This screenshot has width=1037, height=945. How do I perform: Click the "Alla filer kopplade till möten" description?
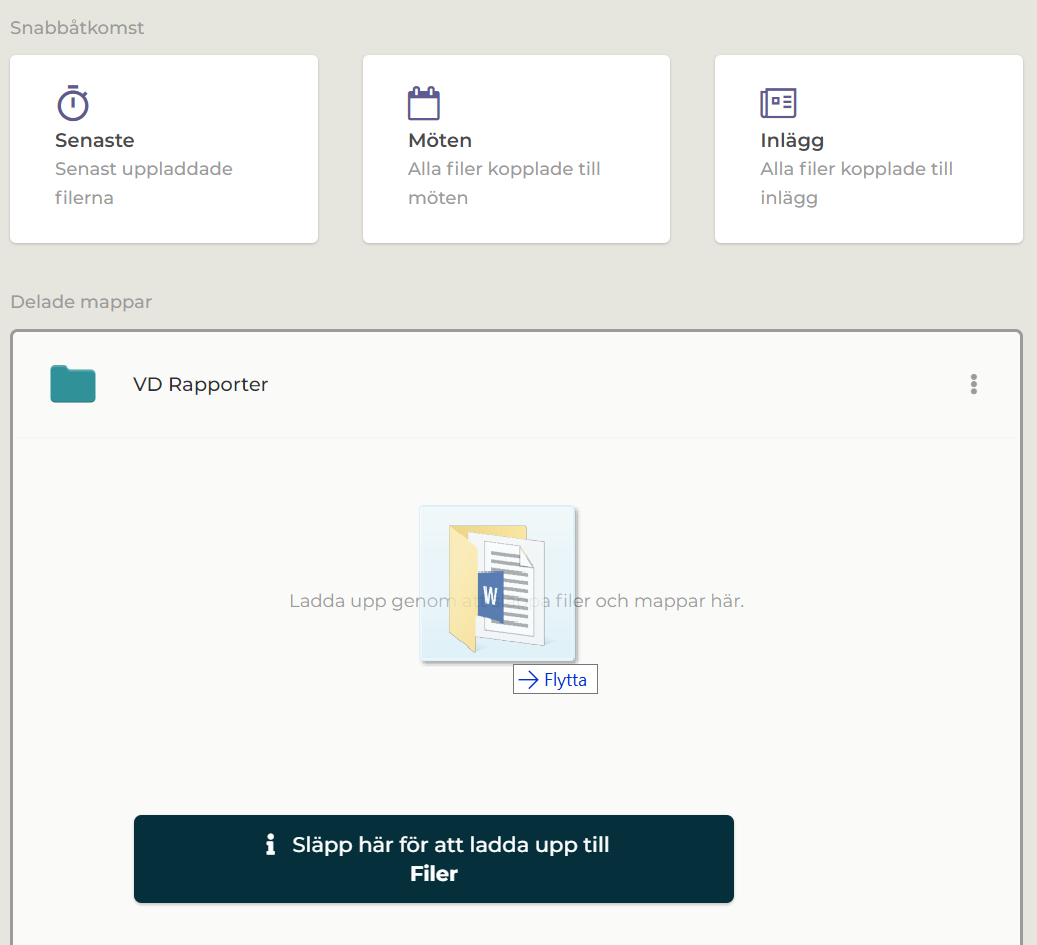click(x=504, y=183)
